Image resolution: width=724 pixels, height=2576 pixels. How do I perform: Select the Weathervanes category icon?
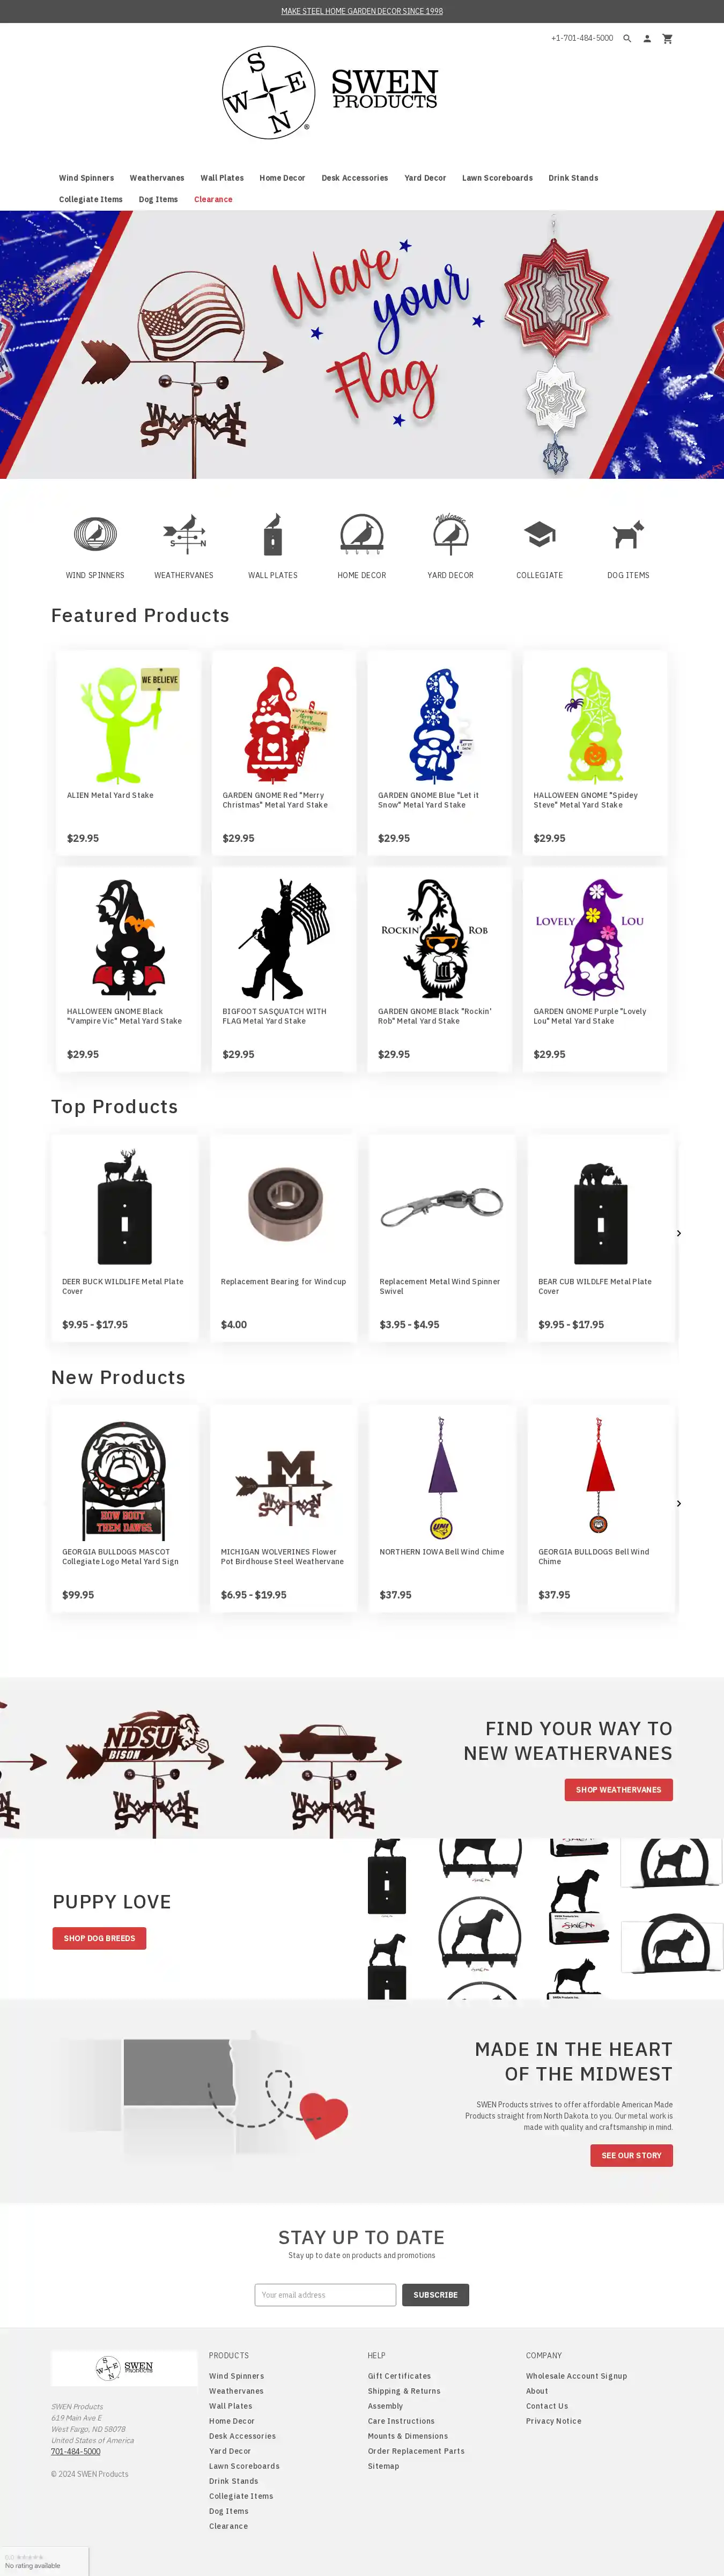coord(184,534)
